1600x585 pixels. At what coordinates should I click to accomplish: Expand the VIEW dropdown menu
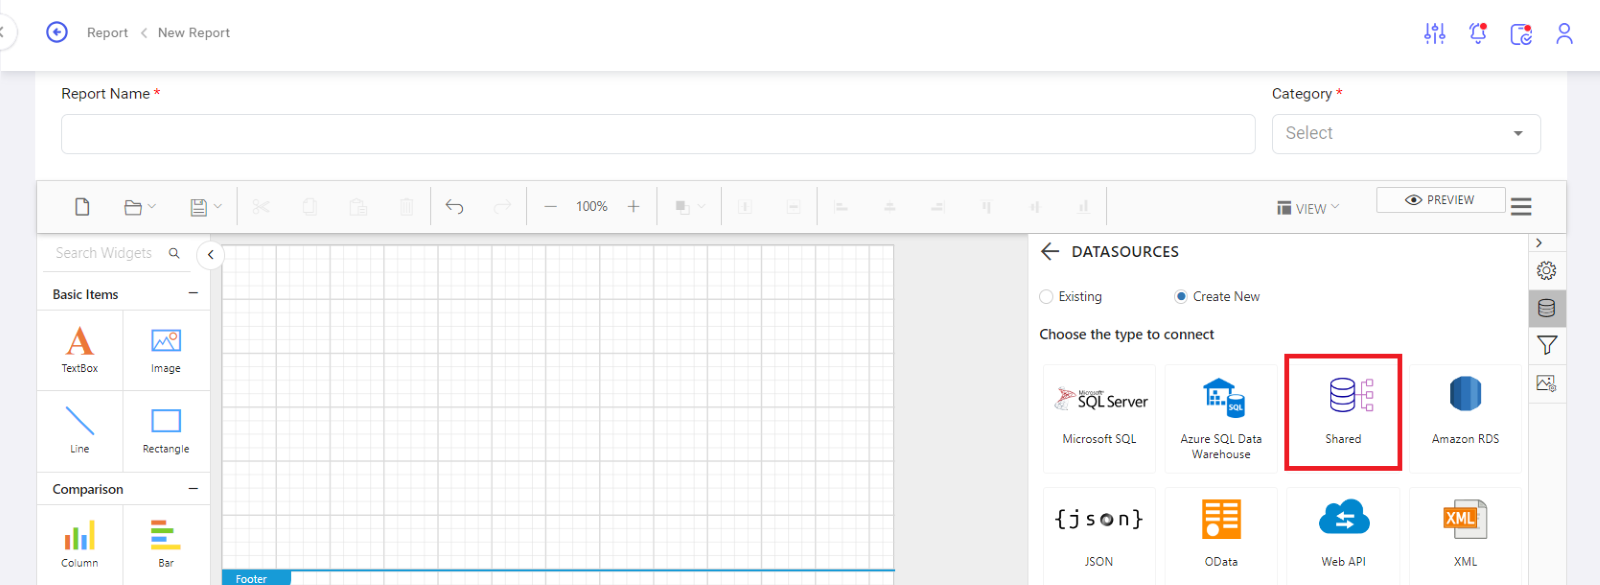pyautogui.click(x=1308, y=208)
